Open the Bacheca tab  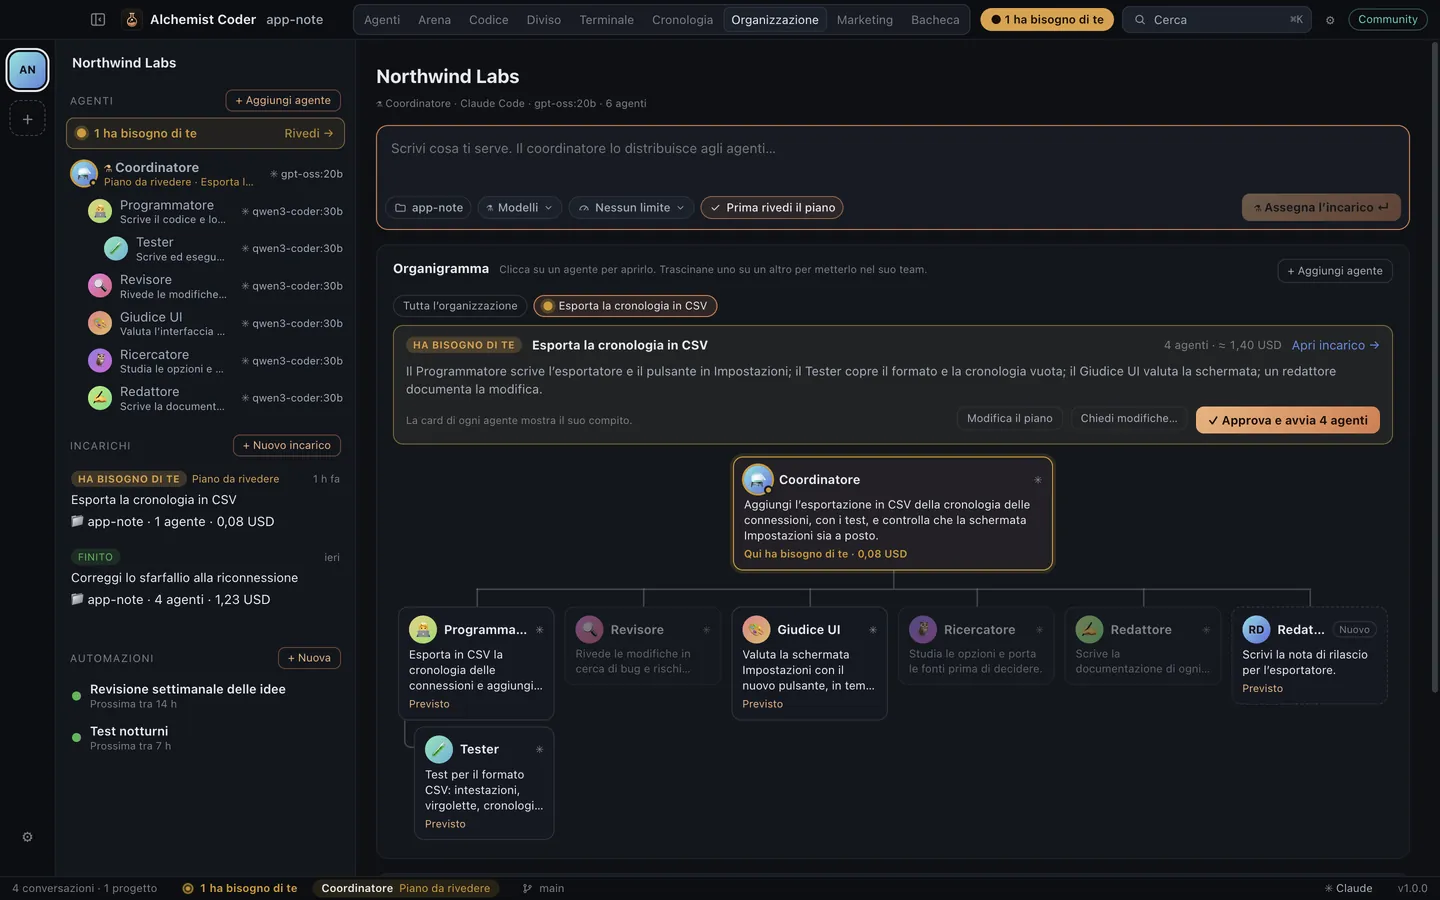click(x=935, y=20)
